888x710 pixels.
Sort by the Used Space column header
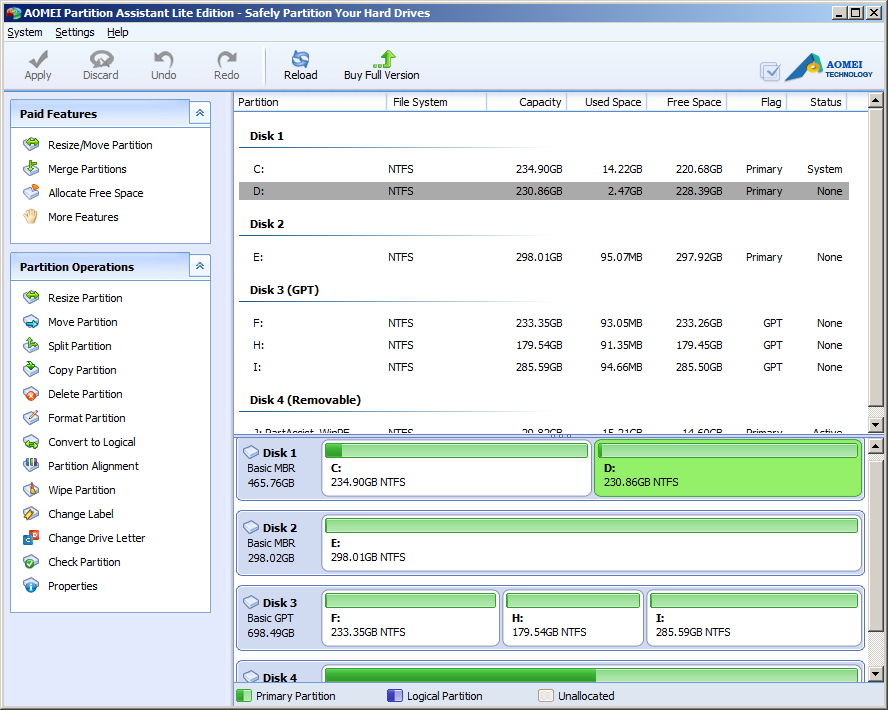point(607,102)
